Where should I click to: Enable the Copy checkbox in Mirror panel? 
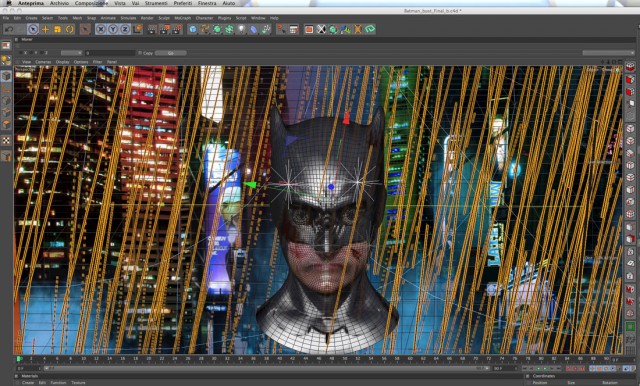pos(140,53)
